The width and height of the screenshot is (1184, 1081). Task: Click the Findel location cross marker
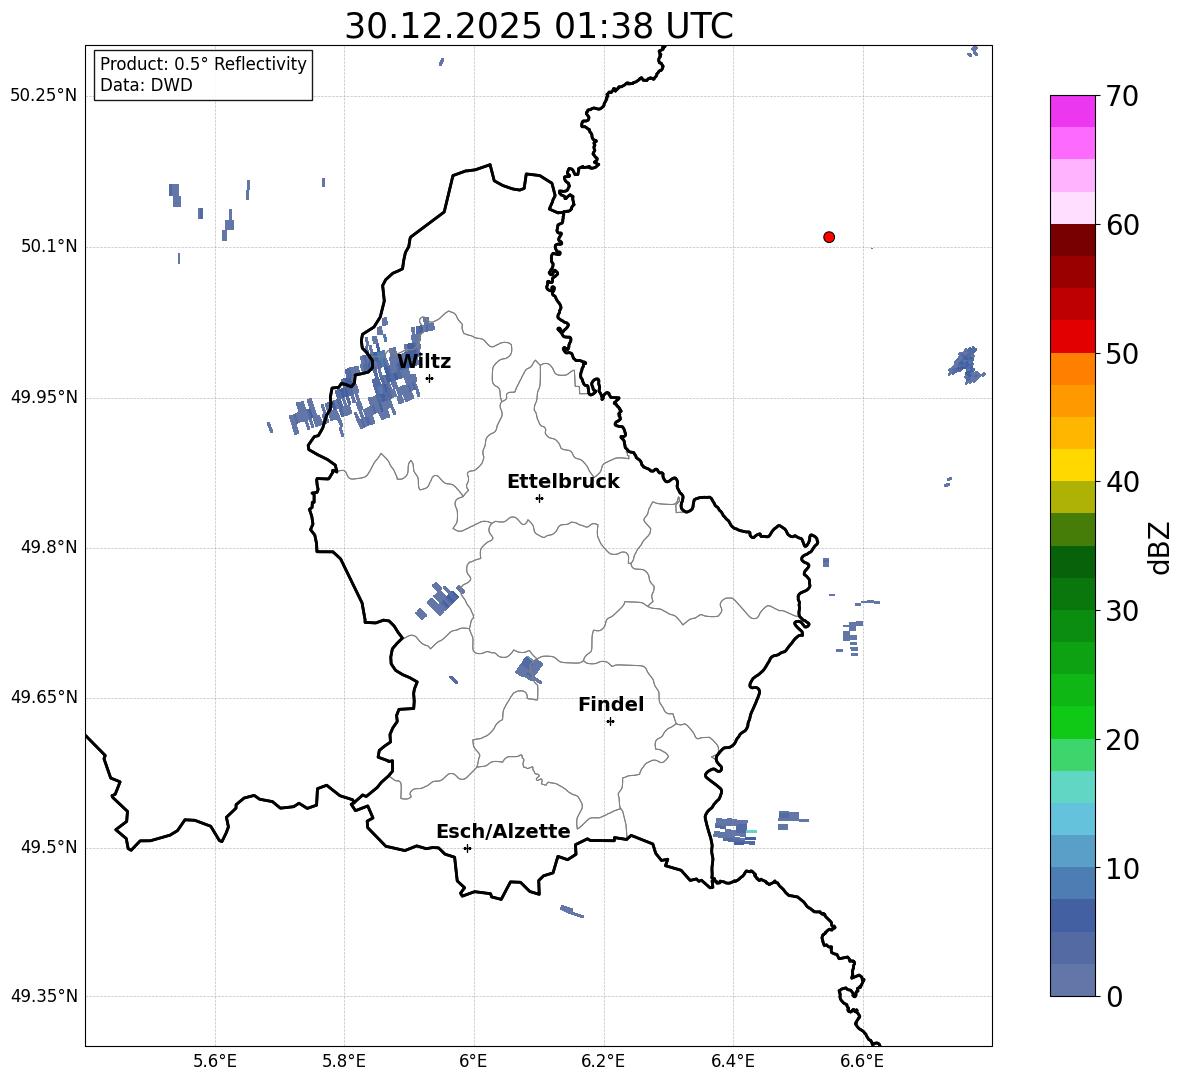(x=610, y=722)
